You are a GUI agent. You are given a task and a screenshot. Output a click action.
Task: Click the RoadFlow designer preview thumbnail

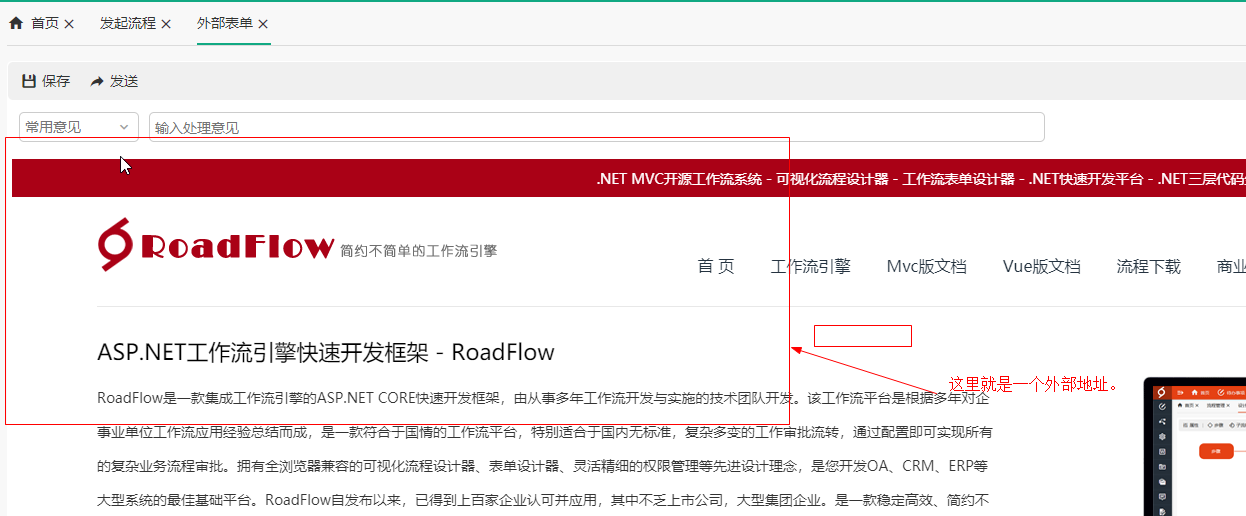[x=1195, y=446]
